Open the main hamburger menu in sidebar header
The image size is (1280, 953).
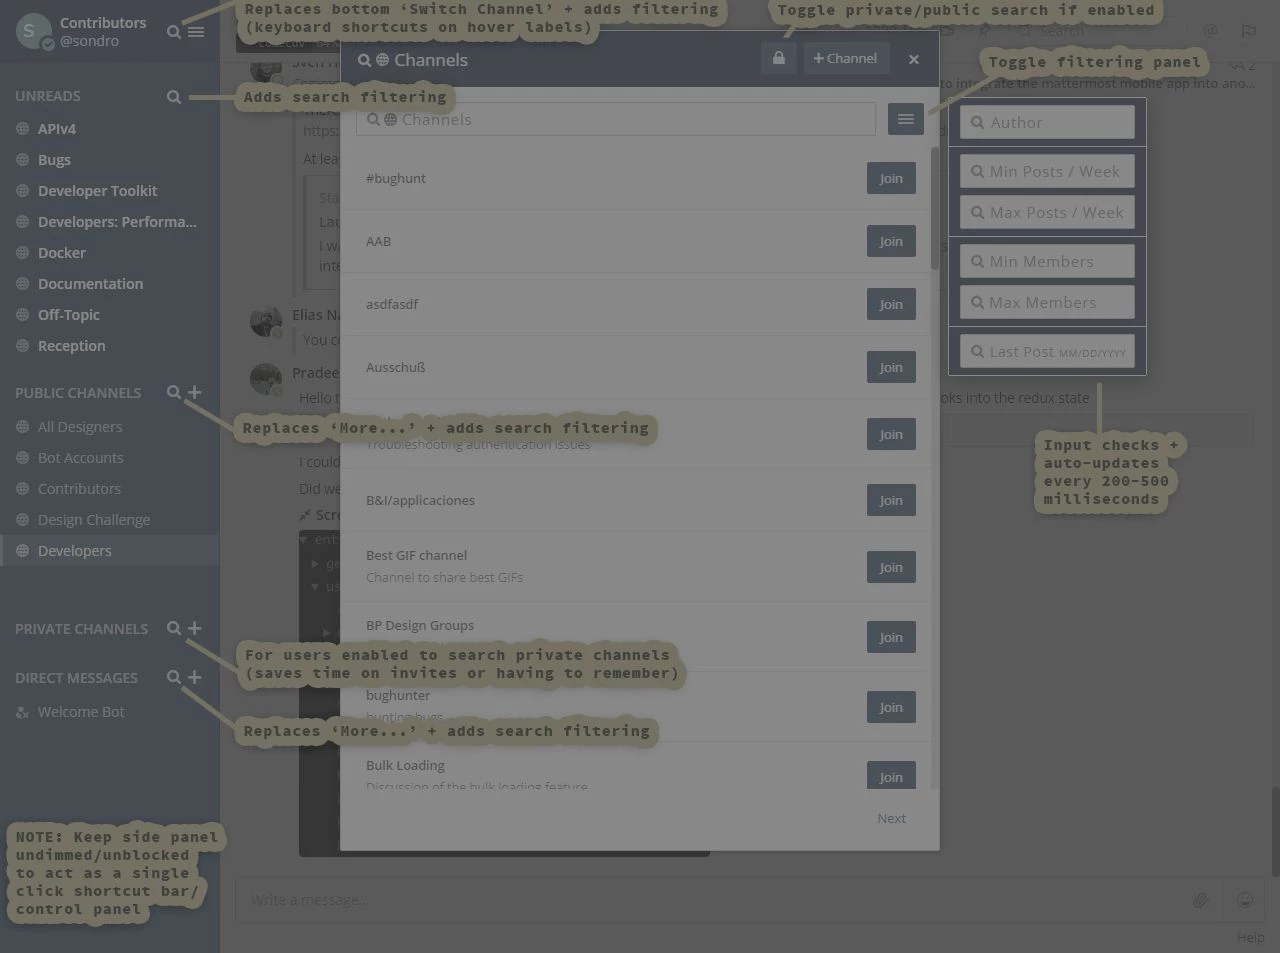197,32
